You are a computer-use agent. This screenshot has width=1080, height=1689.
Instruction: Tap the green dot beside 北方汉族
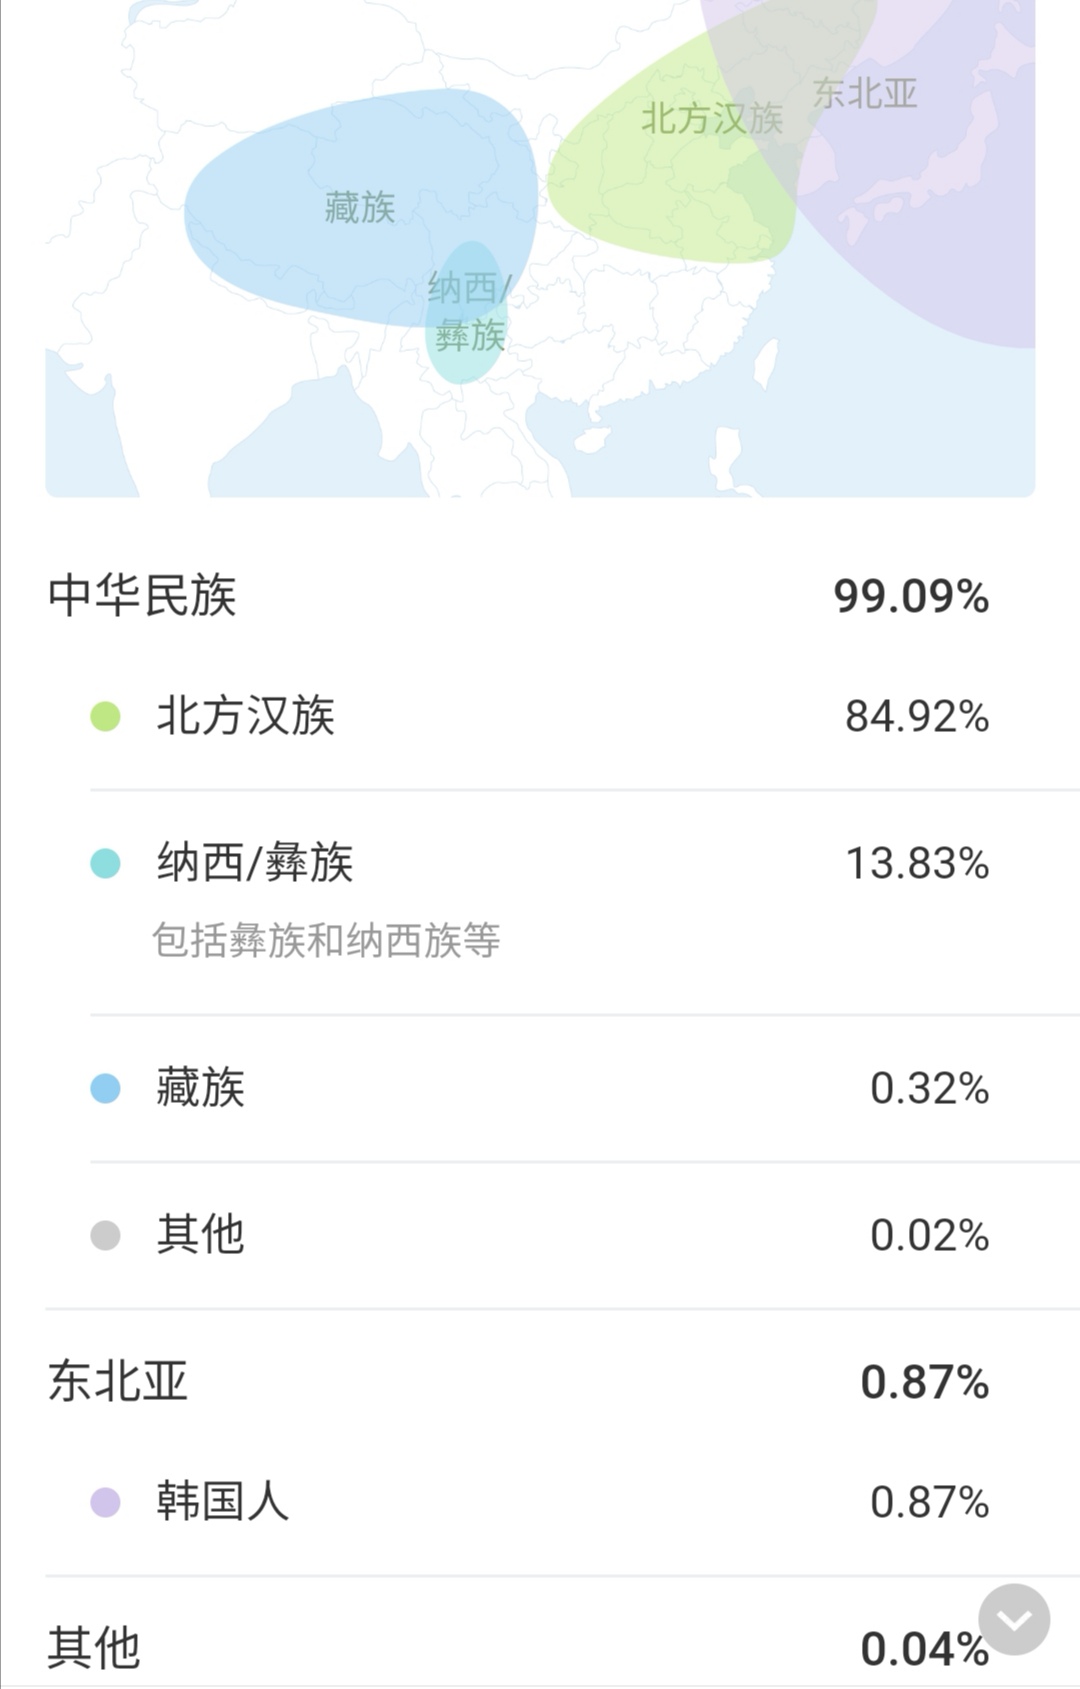click(x=105, y=717)
